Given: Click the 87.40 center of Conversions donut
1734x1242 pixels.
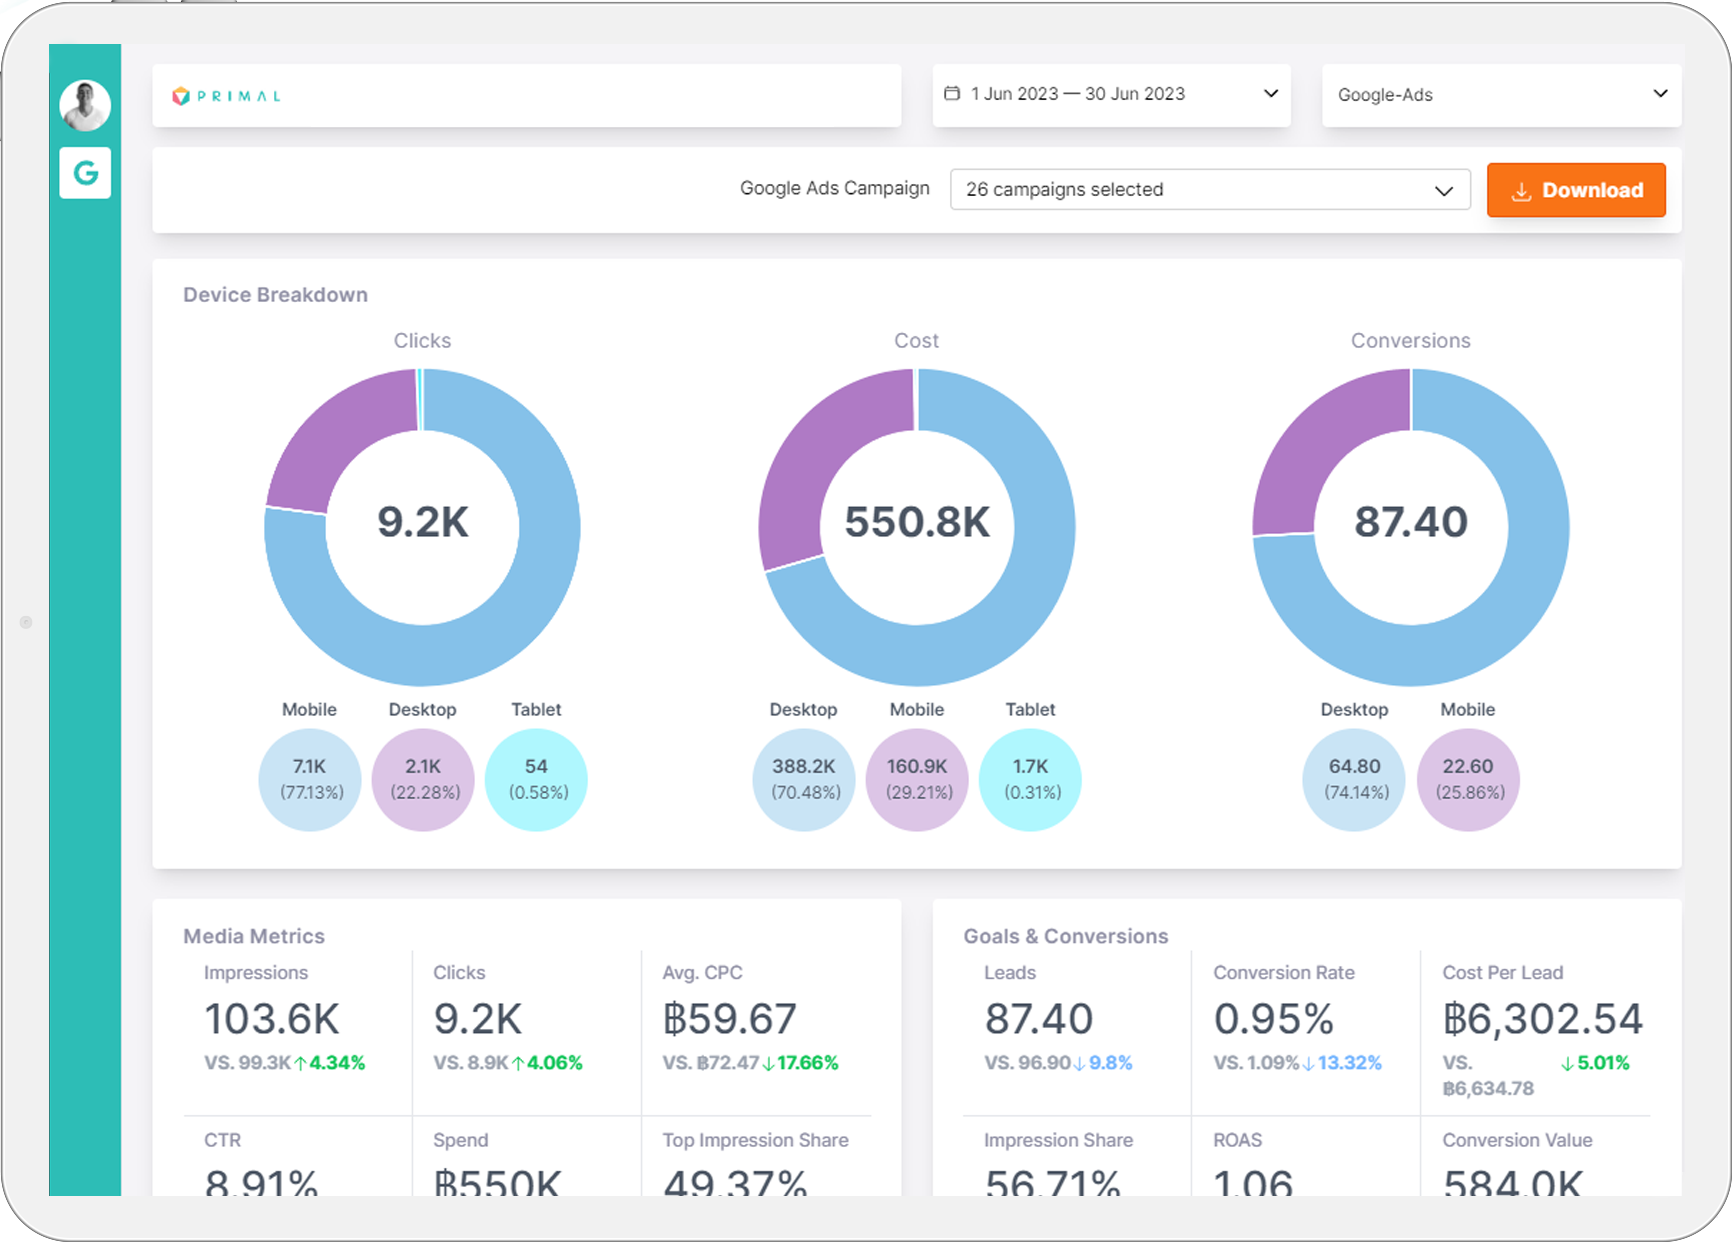Looking at the screenshot, I should pos(1411,522).
